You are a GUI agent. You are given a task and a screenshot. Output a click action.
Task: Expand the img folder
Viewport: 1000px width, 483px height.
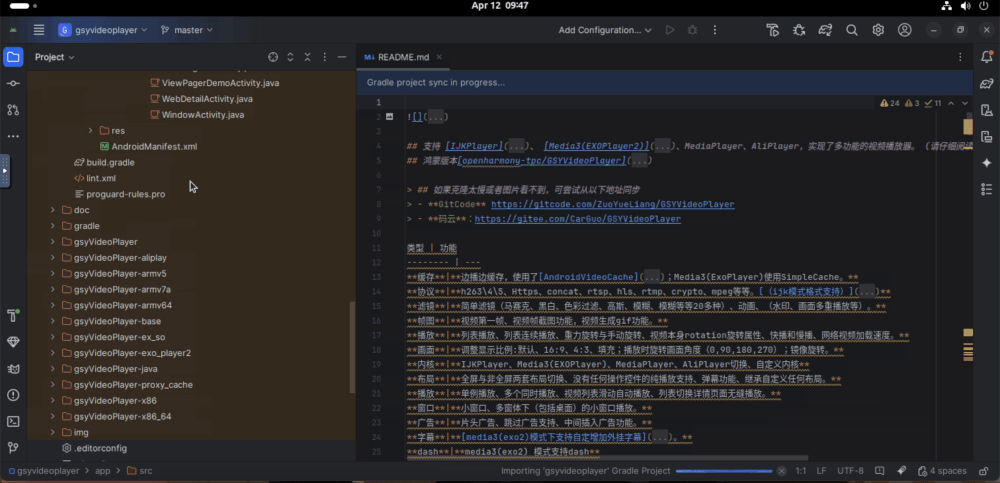pyautogui.click(x=53, y=433)
